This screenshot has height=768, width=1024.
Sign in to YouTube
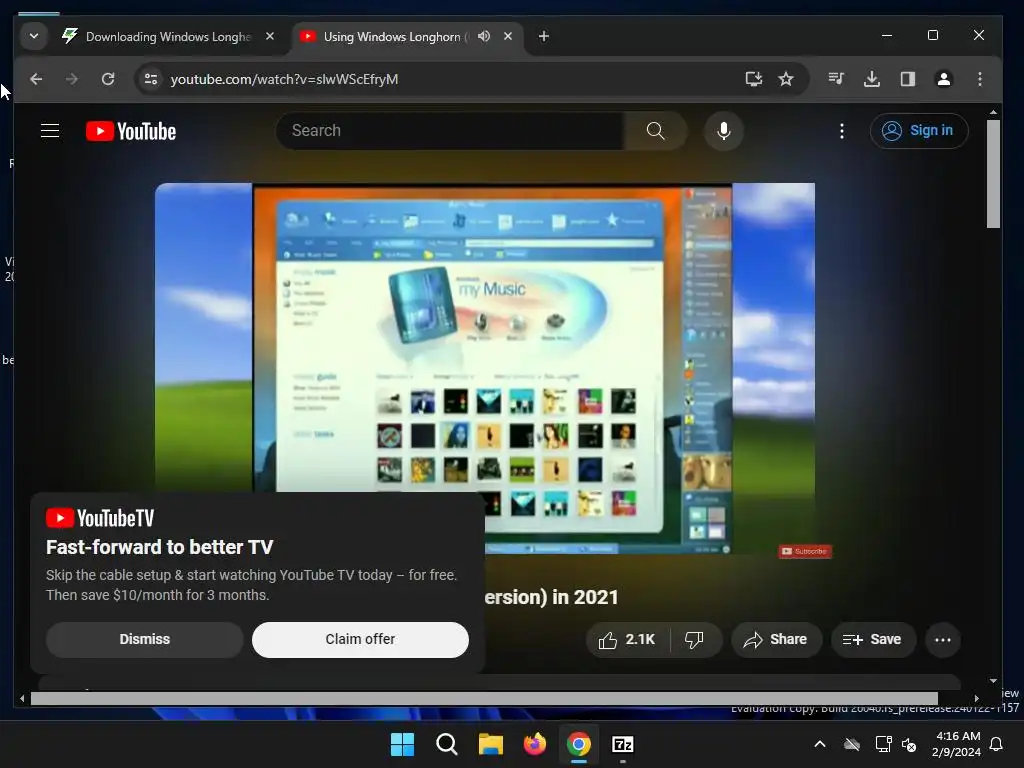[918, 131]
